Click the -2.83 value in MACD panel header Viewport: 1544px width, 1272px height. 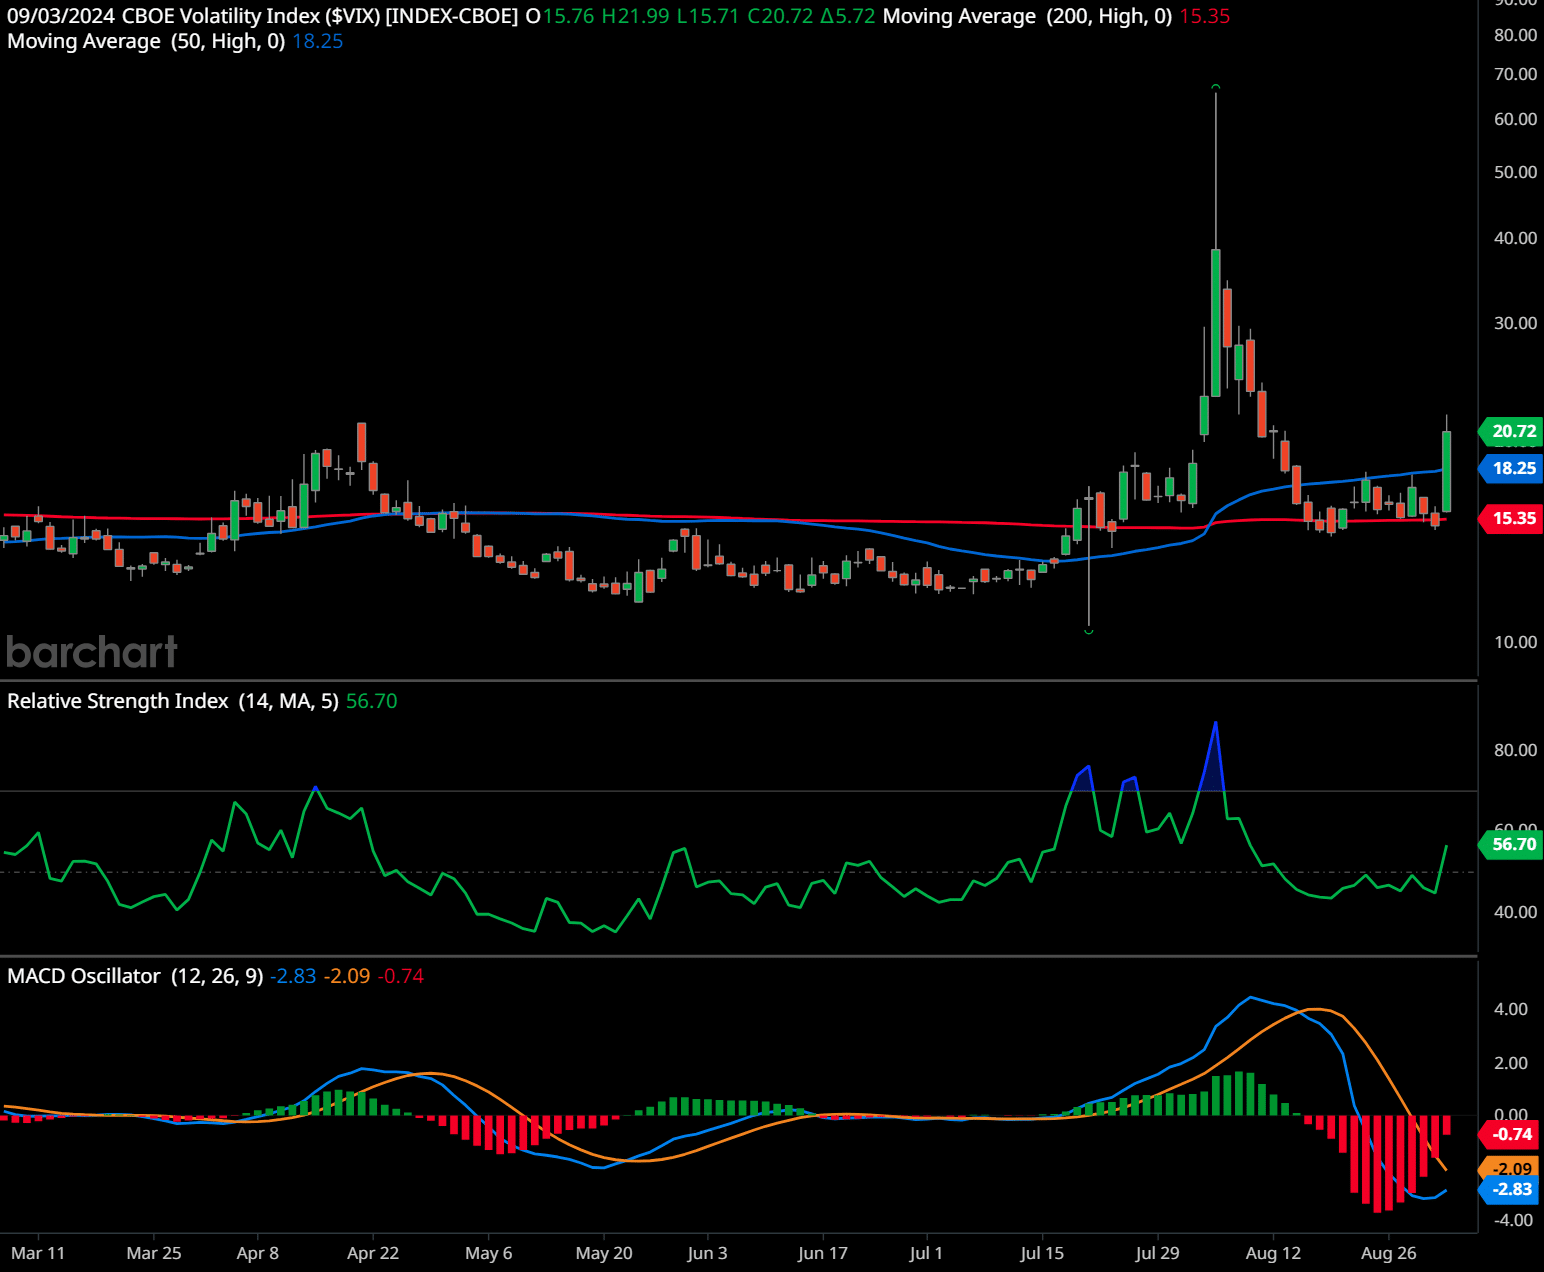[x=293, y=976]
